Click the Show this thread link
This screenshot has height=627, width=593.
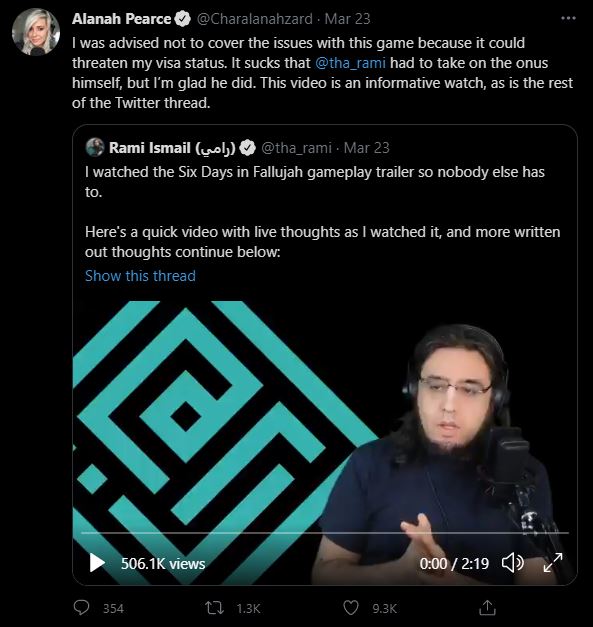[x=140, y=276]
